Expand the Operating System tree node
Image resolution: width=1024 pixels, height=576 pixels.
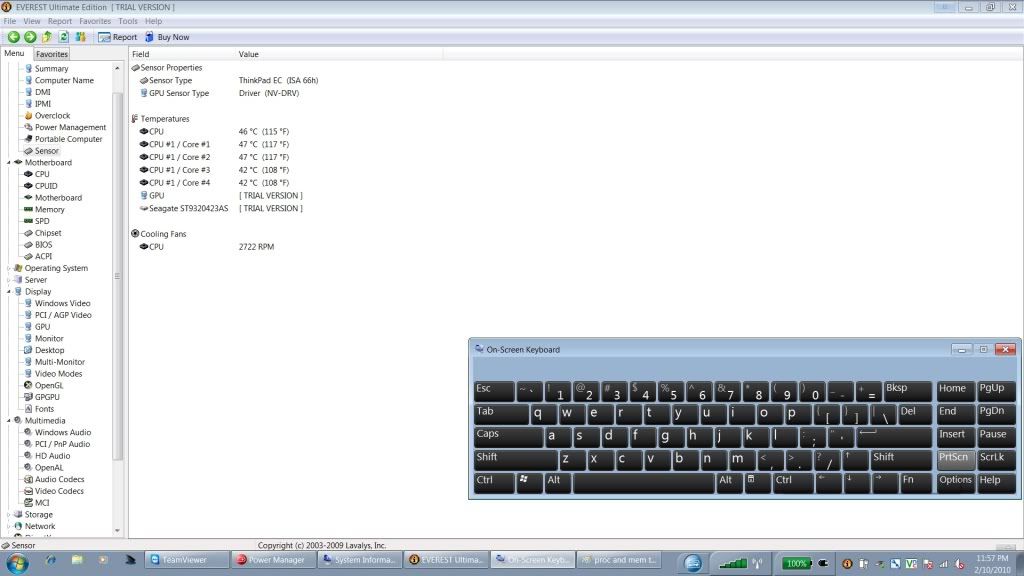click(x=9, y=268)
